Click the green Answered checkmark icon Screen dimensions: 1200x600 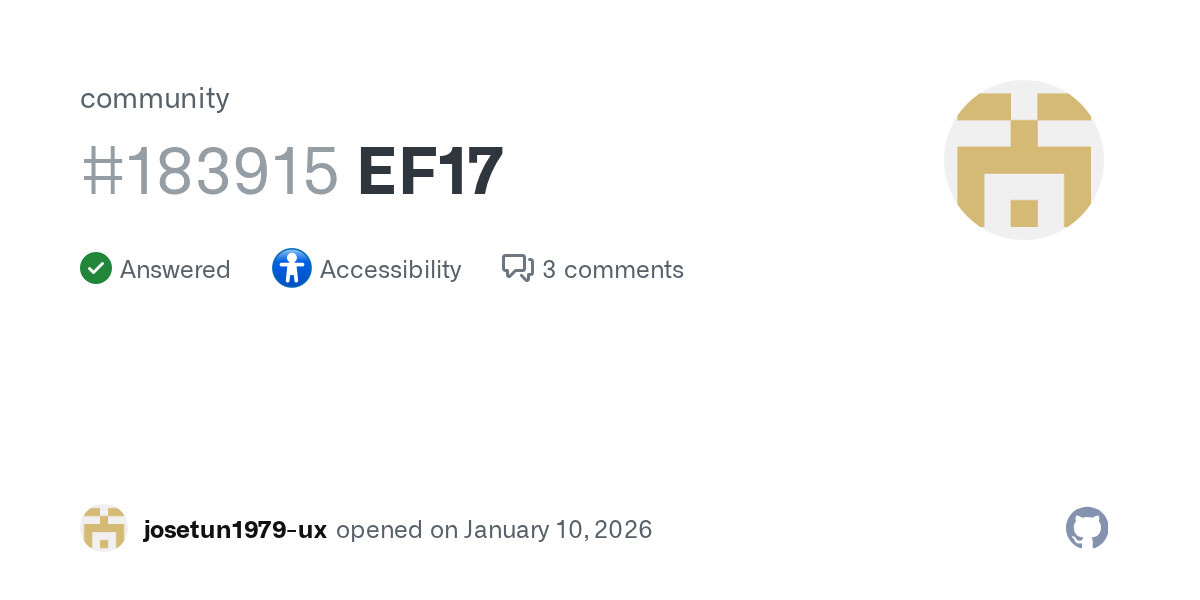point(96,269)
